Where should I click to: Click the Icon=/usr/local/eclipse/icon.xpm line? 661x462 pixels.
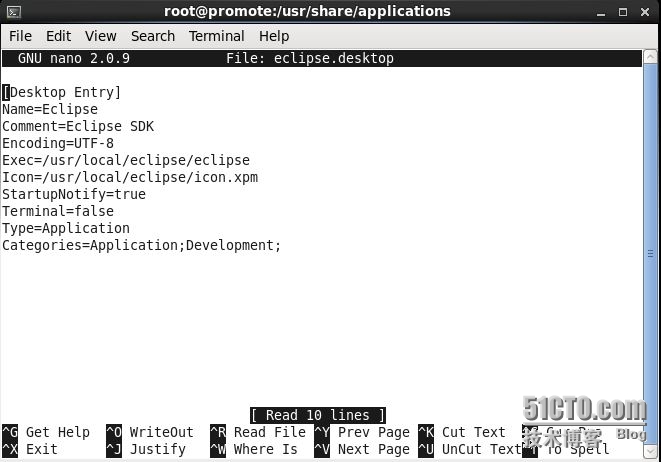(130, 177)
